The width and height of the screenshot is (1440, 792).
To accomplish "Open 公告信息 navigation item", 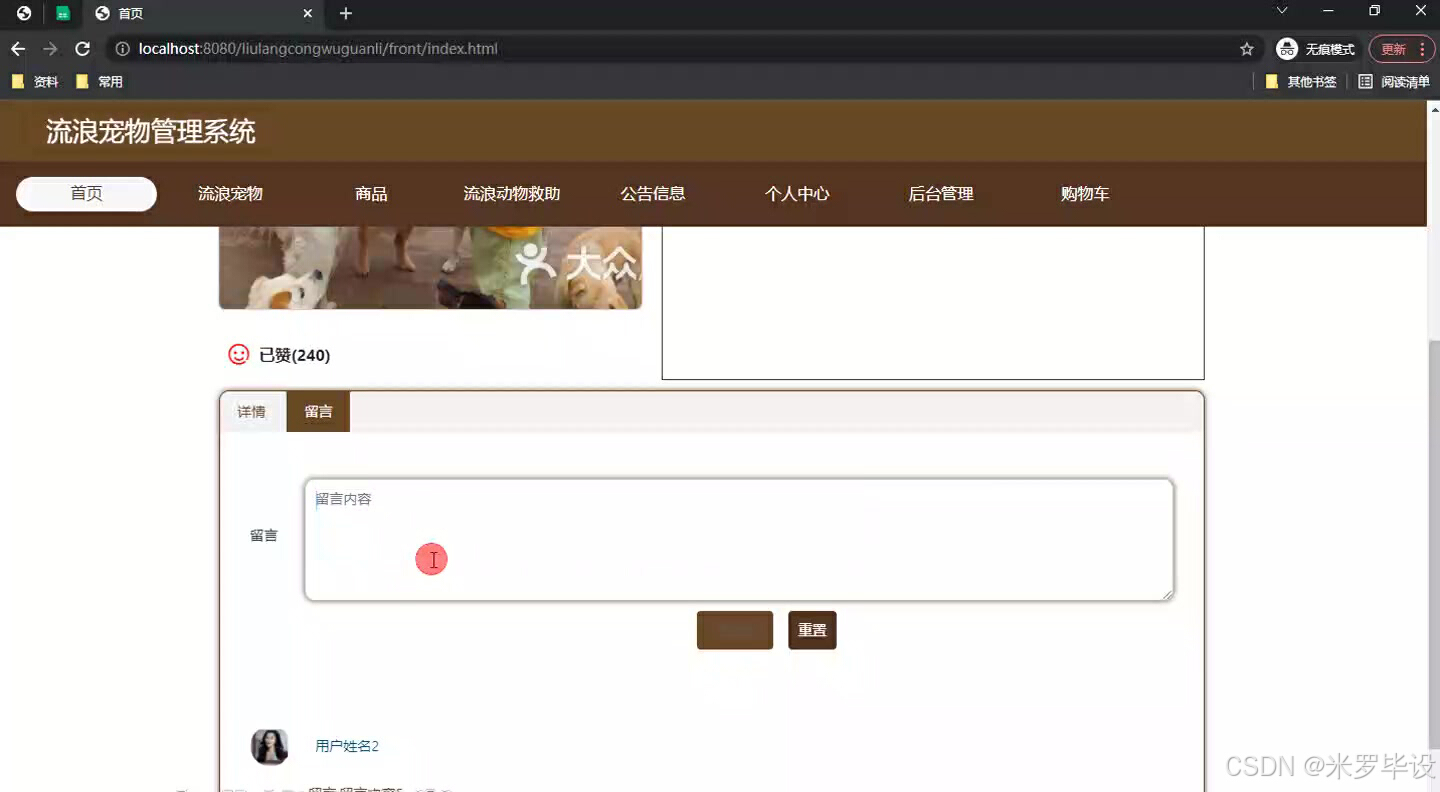I will 653,194.
